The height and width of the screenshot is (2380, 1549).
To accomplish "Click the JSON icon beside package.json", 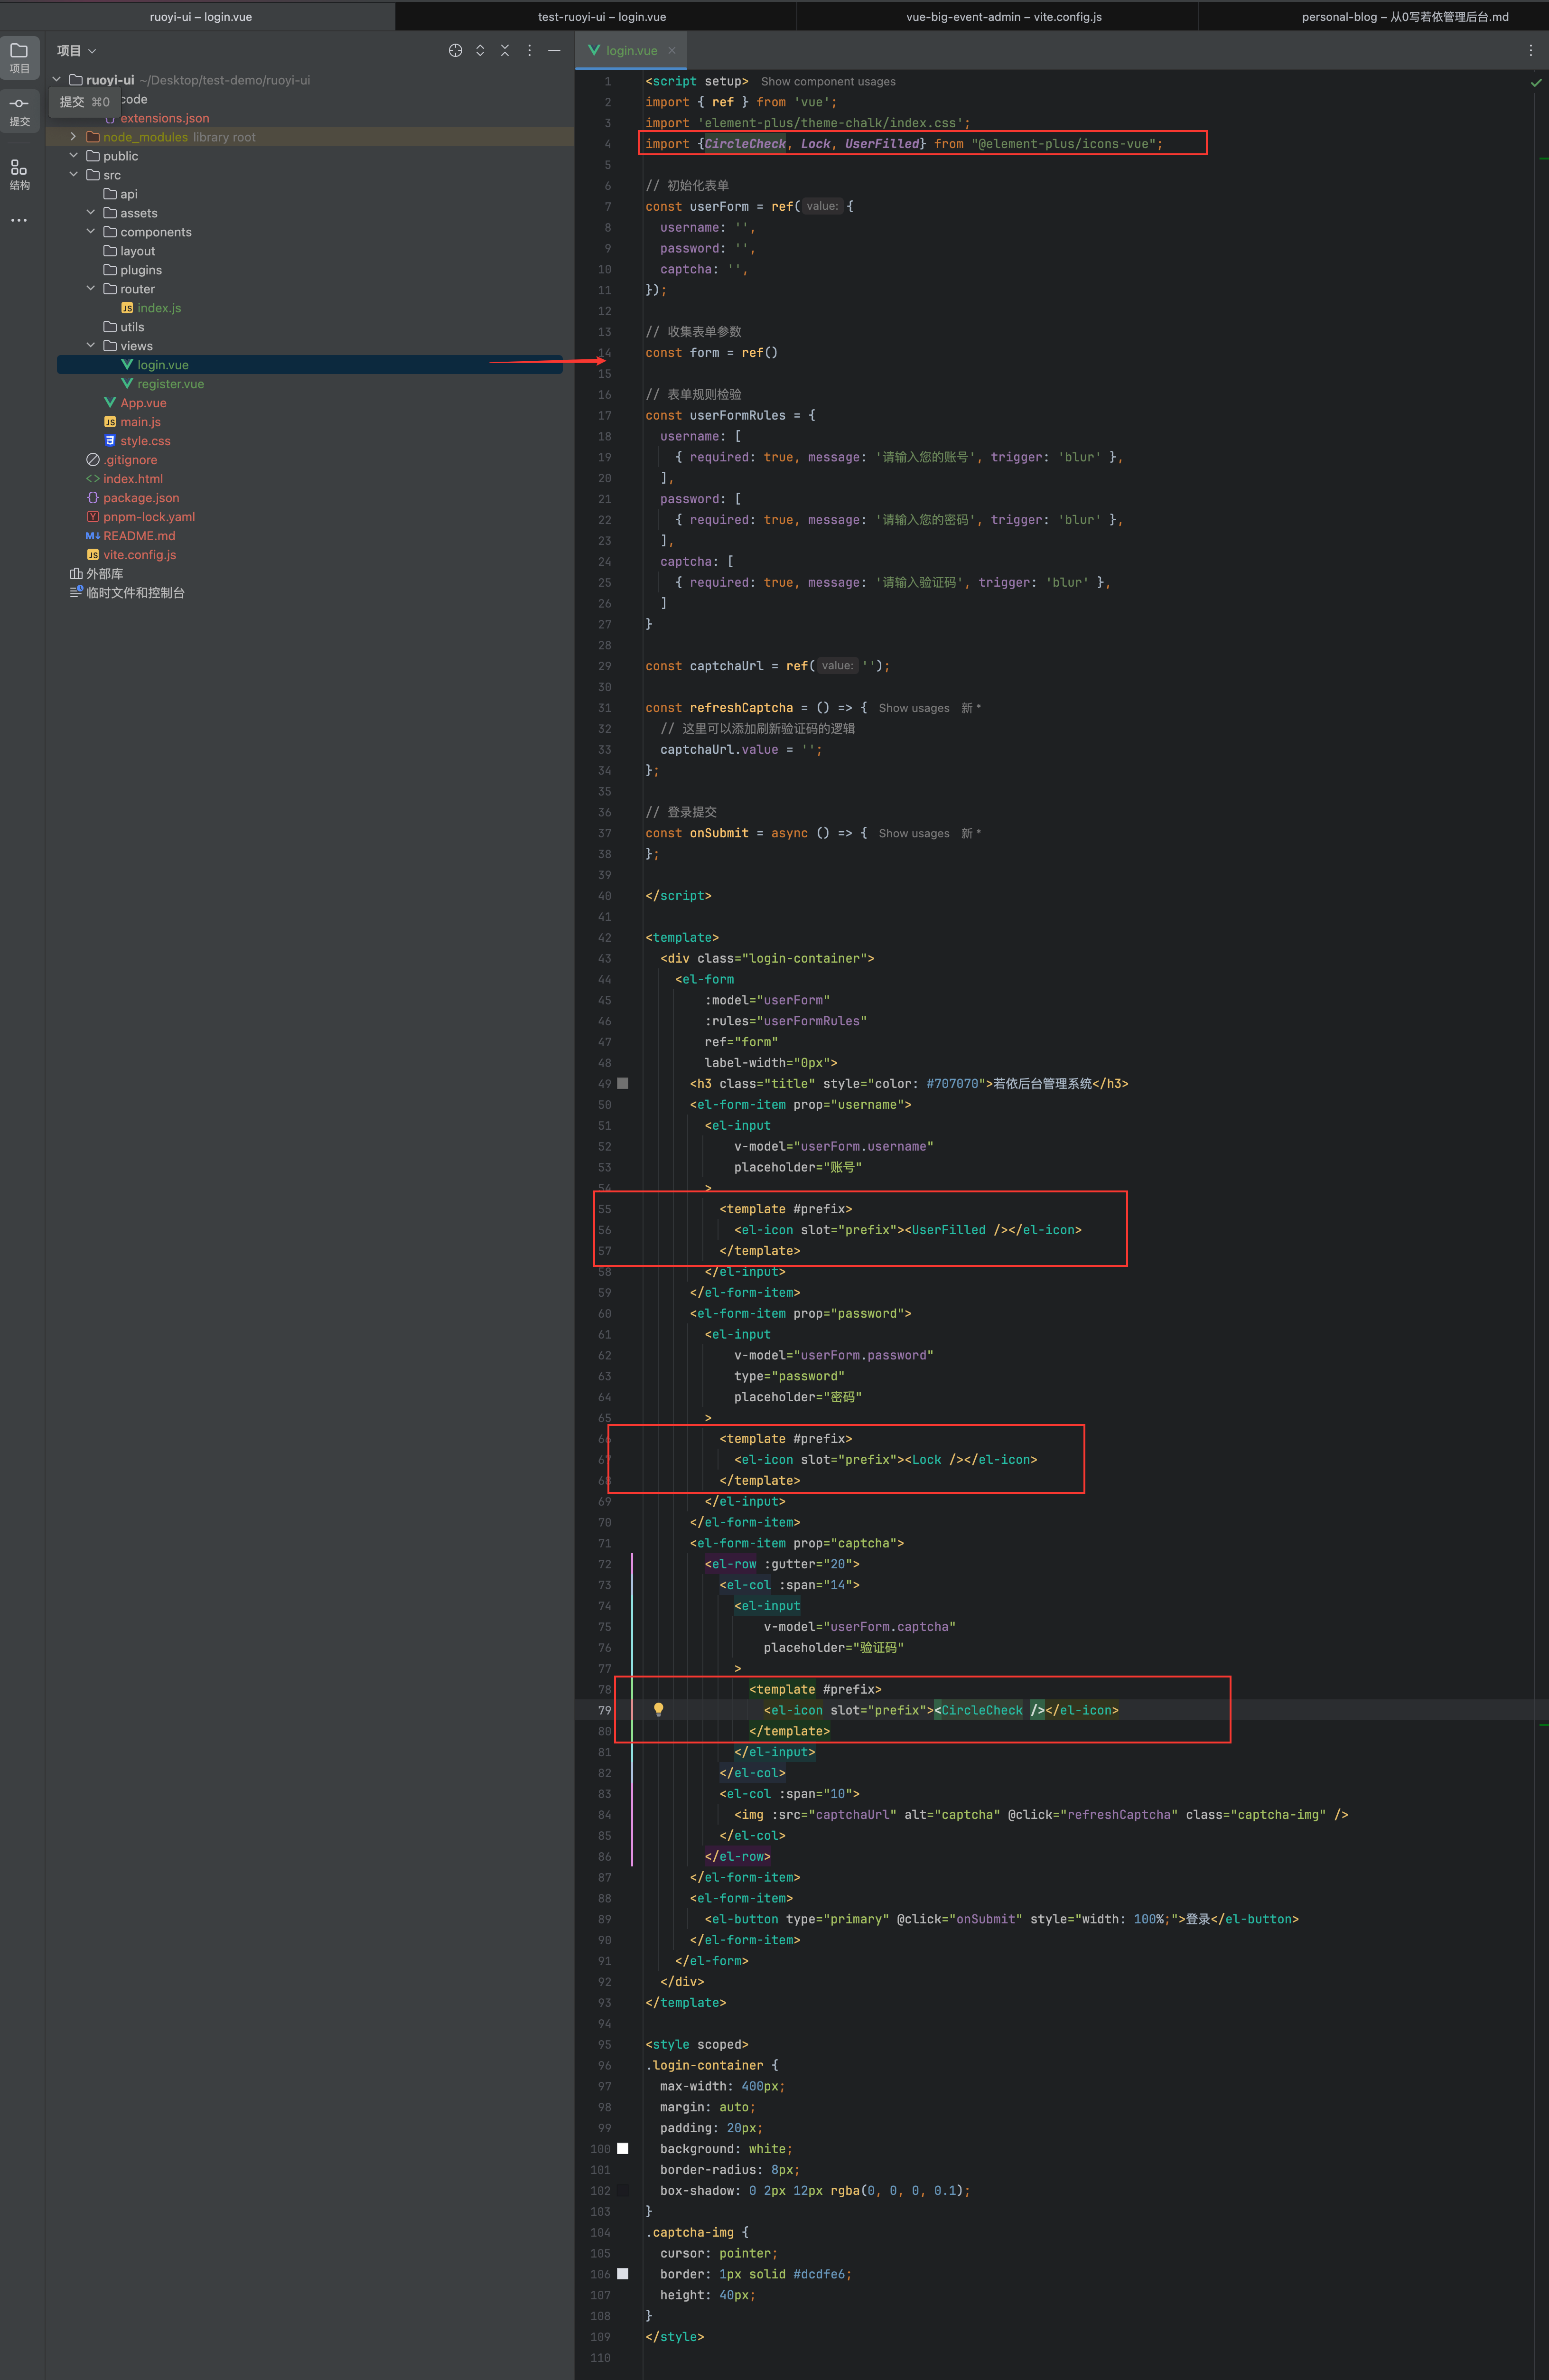I will pos(93,497).
